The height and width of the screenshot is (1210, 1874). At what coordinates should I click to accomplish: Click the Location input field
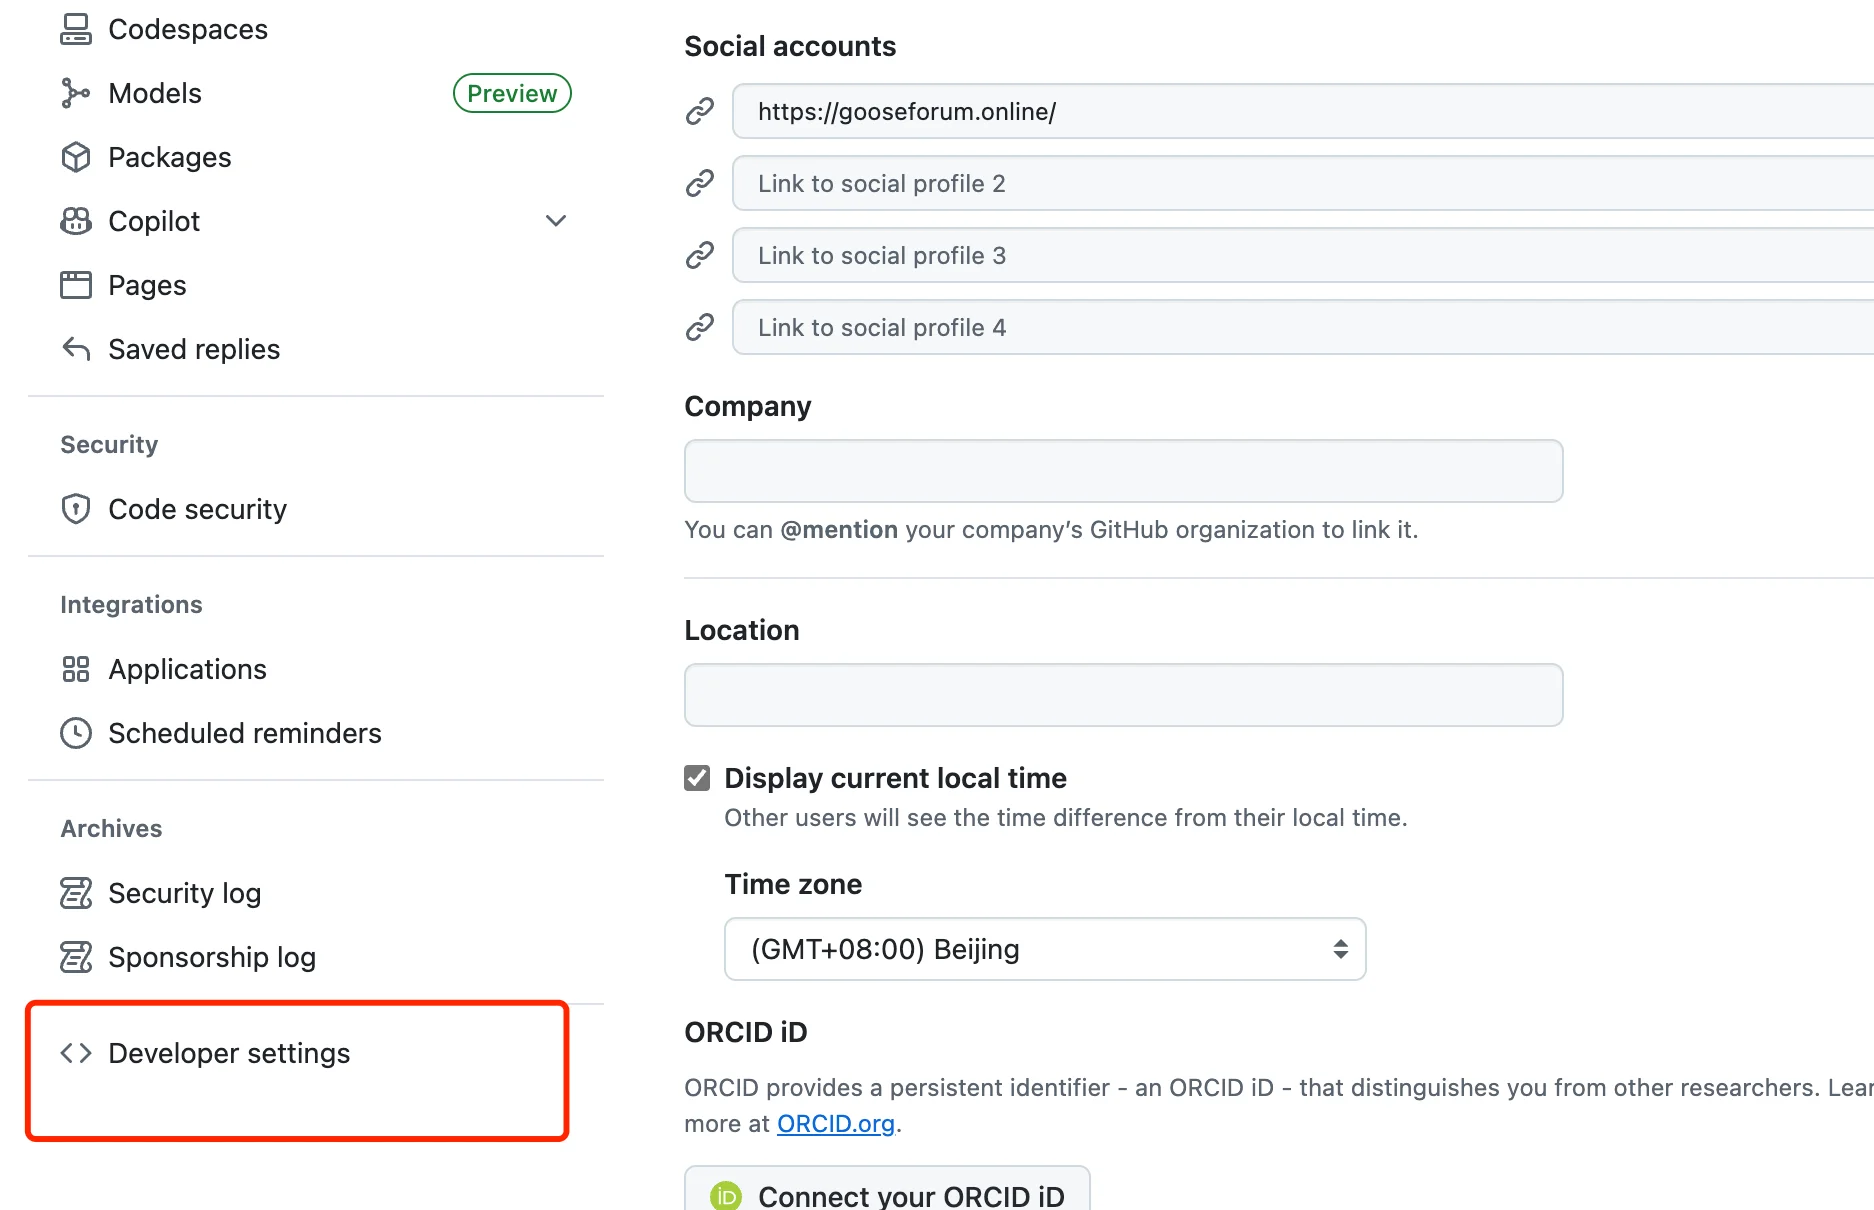(1124, 695)
